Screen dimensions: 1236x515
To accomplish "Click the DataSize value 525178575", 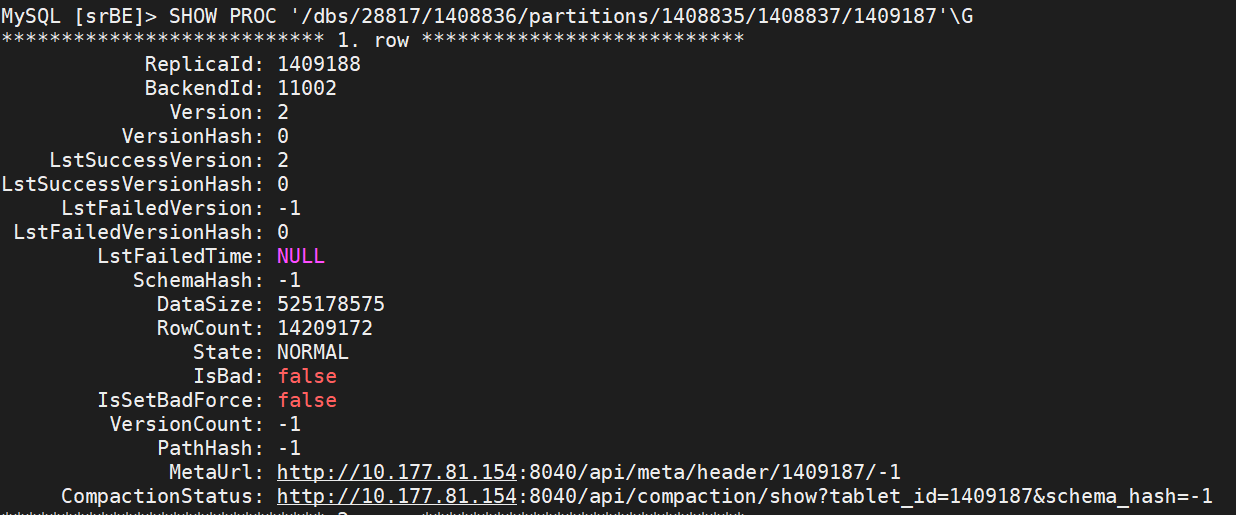I will click(331, 304).
